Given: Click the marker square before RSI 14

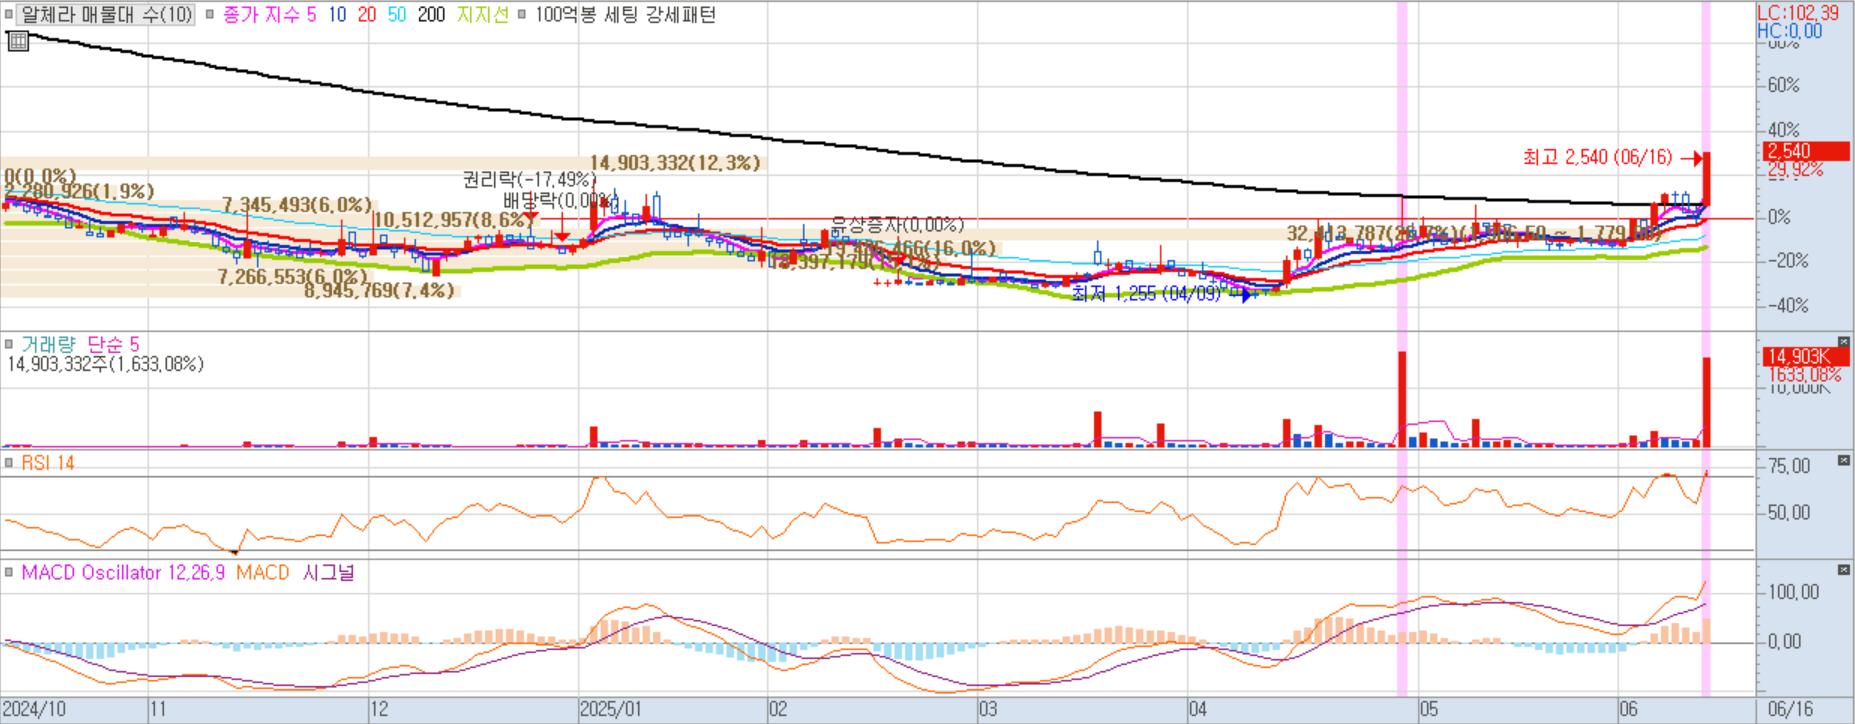Looking at the screenshot, I should [x=9, y=463].
